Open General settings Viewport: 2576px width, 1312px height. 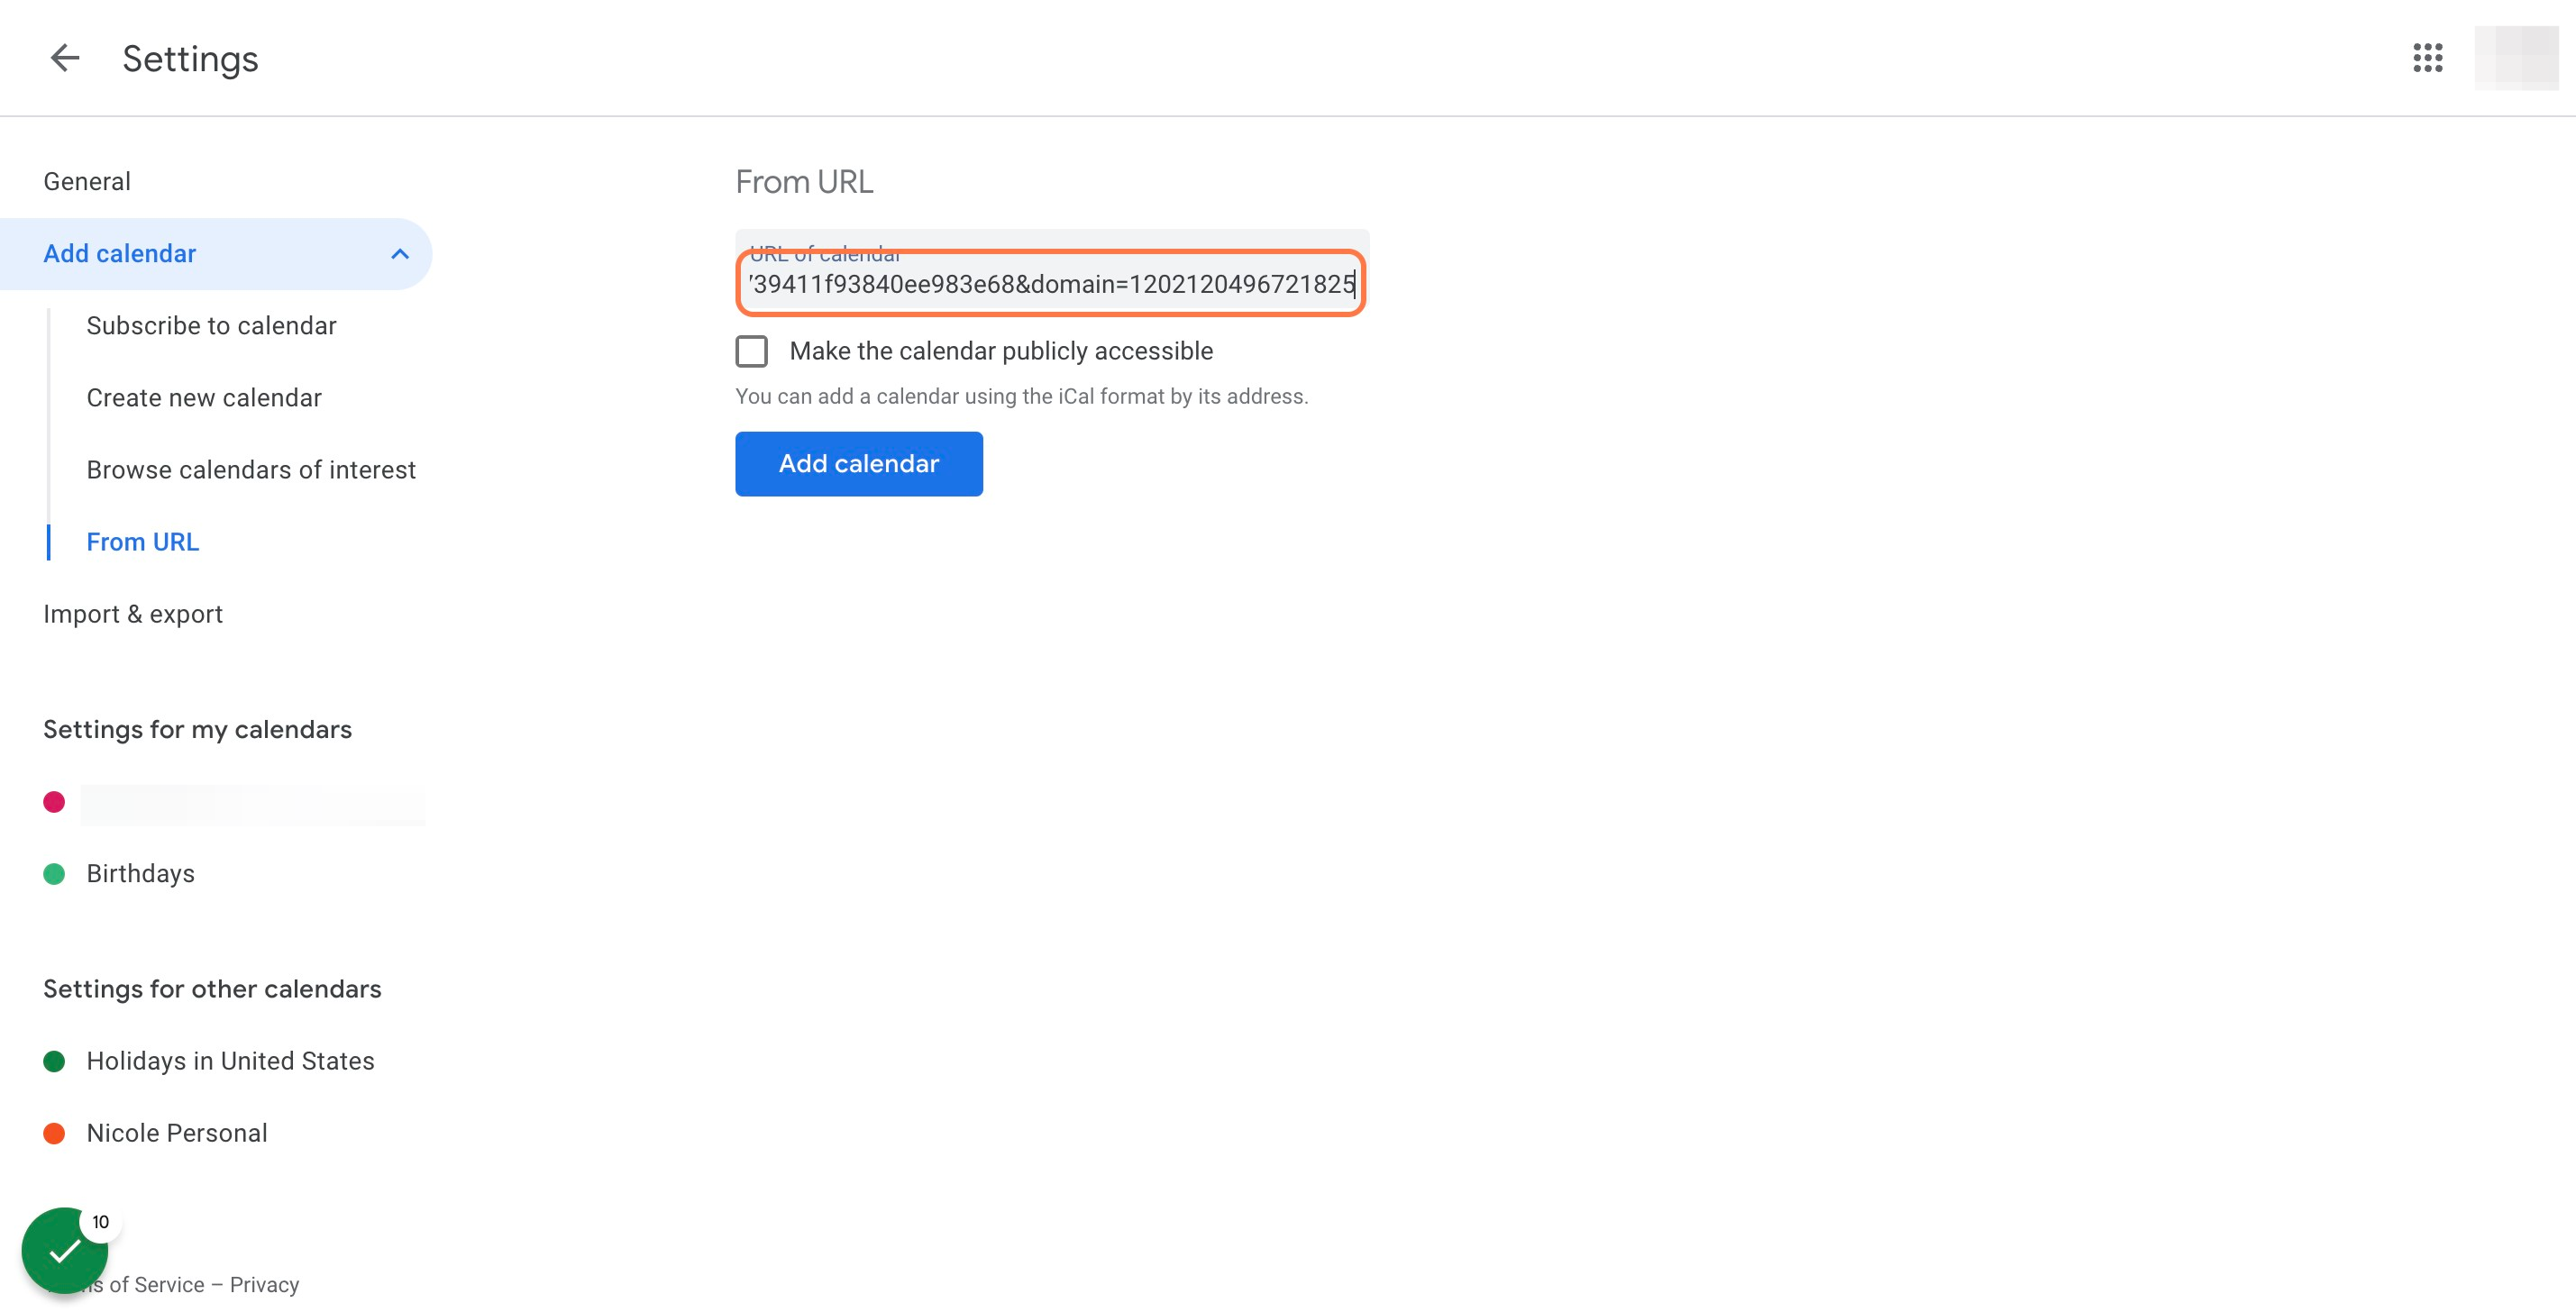click(87, 181)
